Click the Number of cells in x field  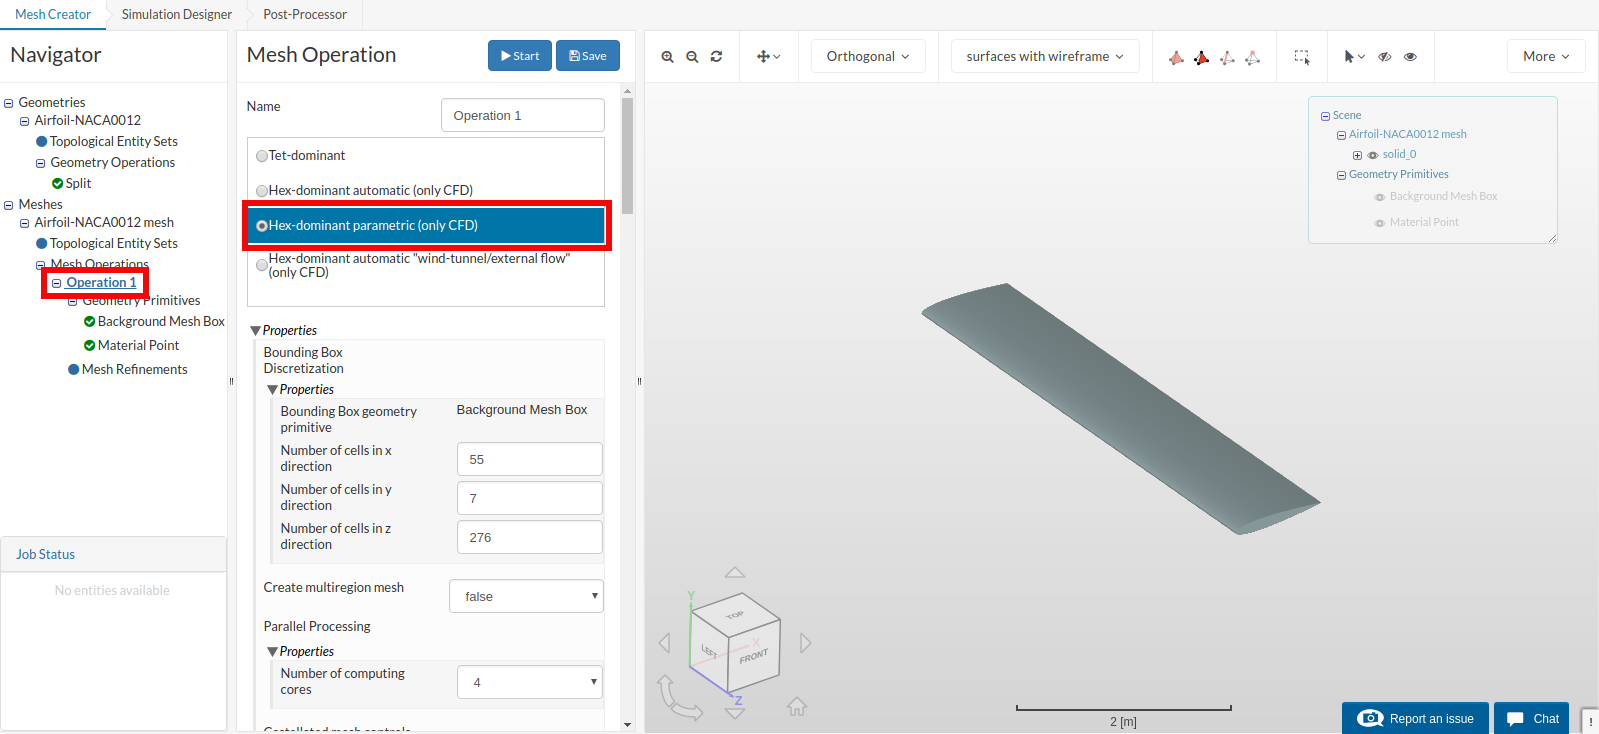point(530,459)
